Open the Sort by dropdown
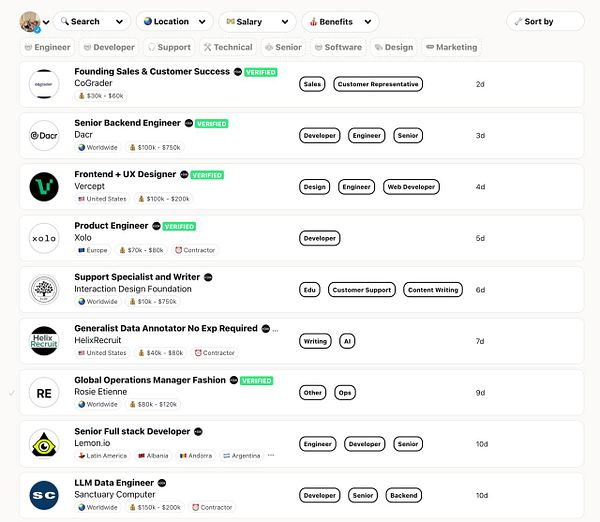 click(x=545, y=22)
